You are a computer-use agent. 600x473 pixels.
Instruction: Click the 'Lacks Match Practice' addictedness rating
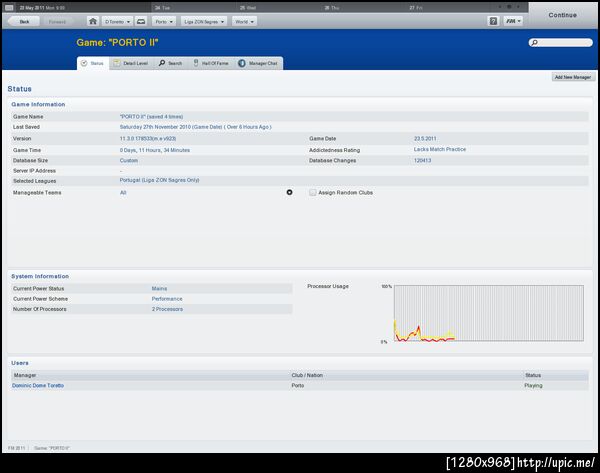(440, 149)
